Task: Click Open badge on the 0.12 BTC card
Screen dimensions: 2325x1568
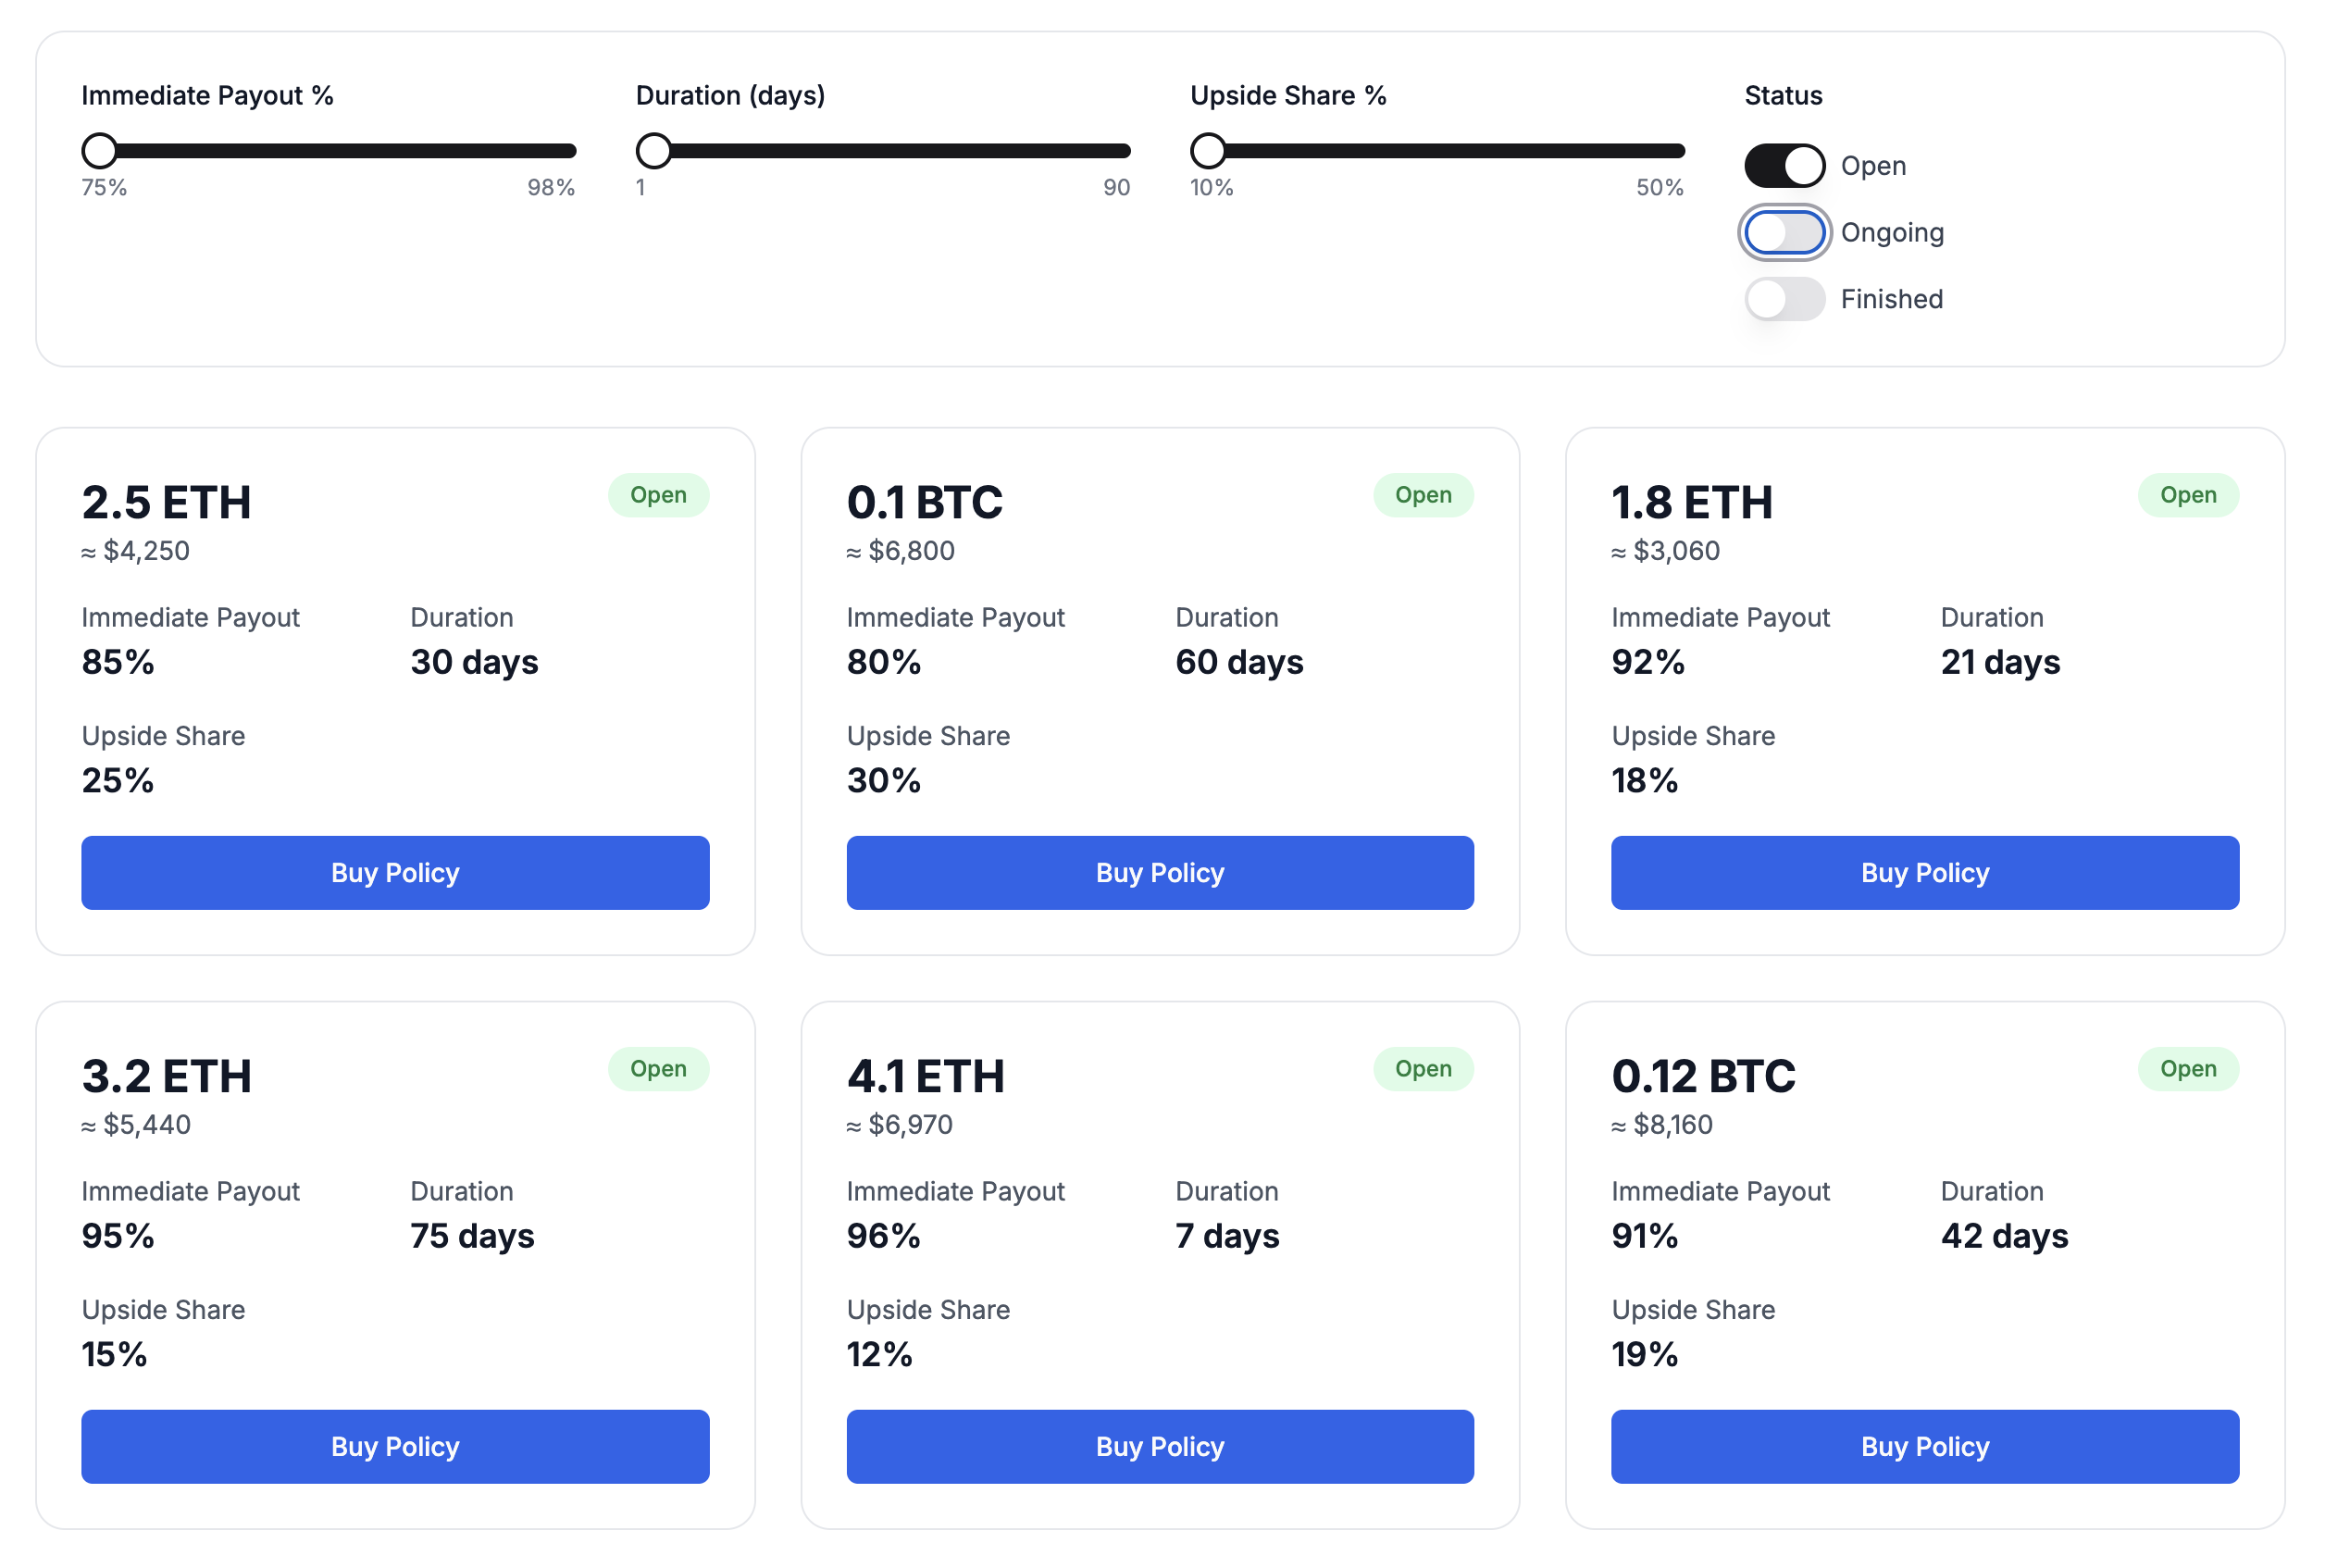Action: pos(2188,1068)
